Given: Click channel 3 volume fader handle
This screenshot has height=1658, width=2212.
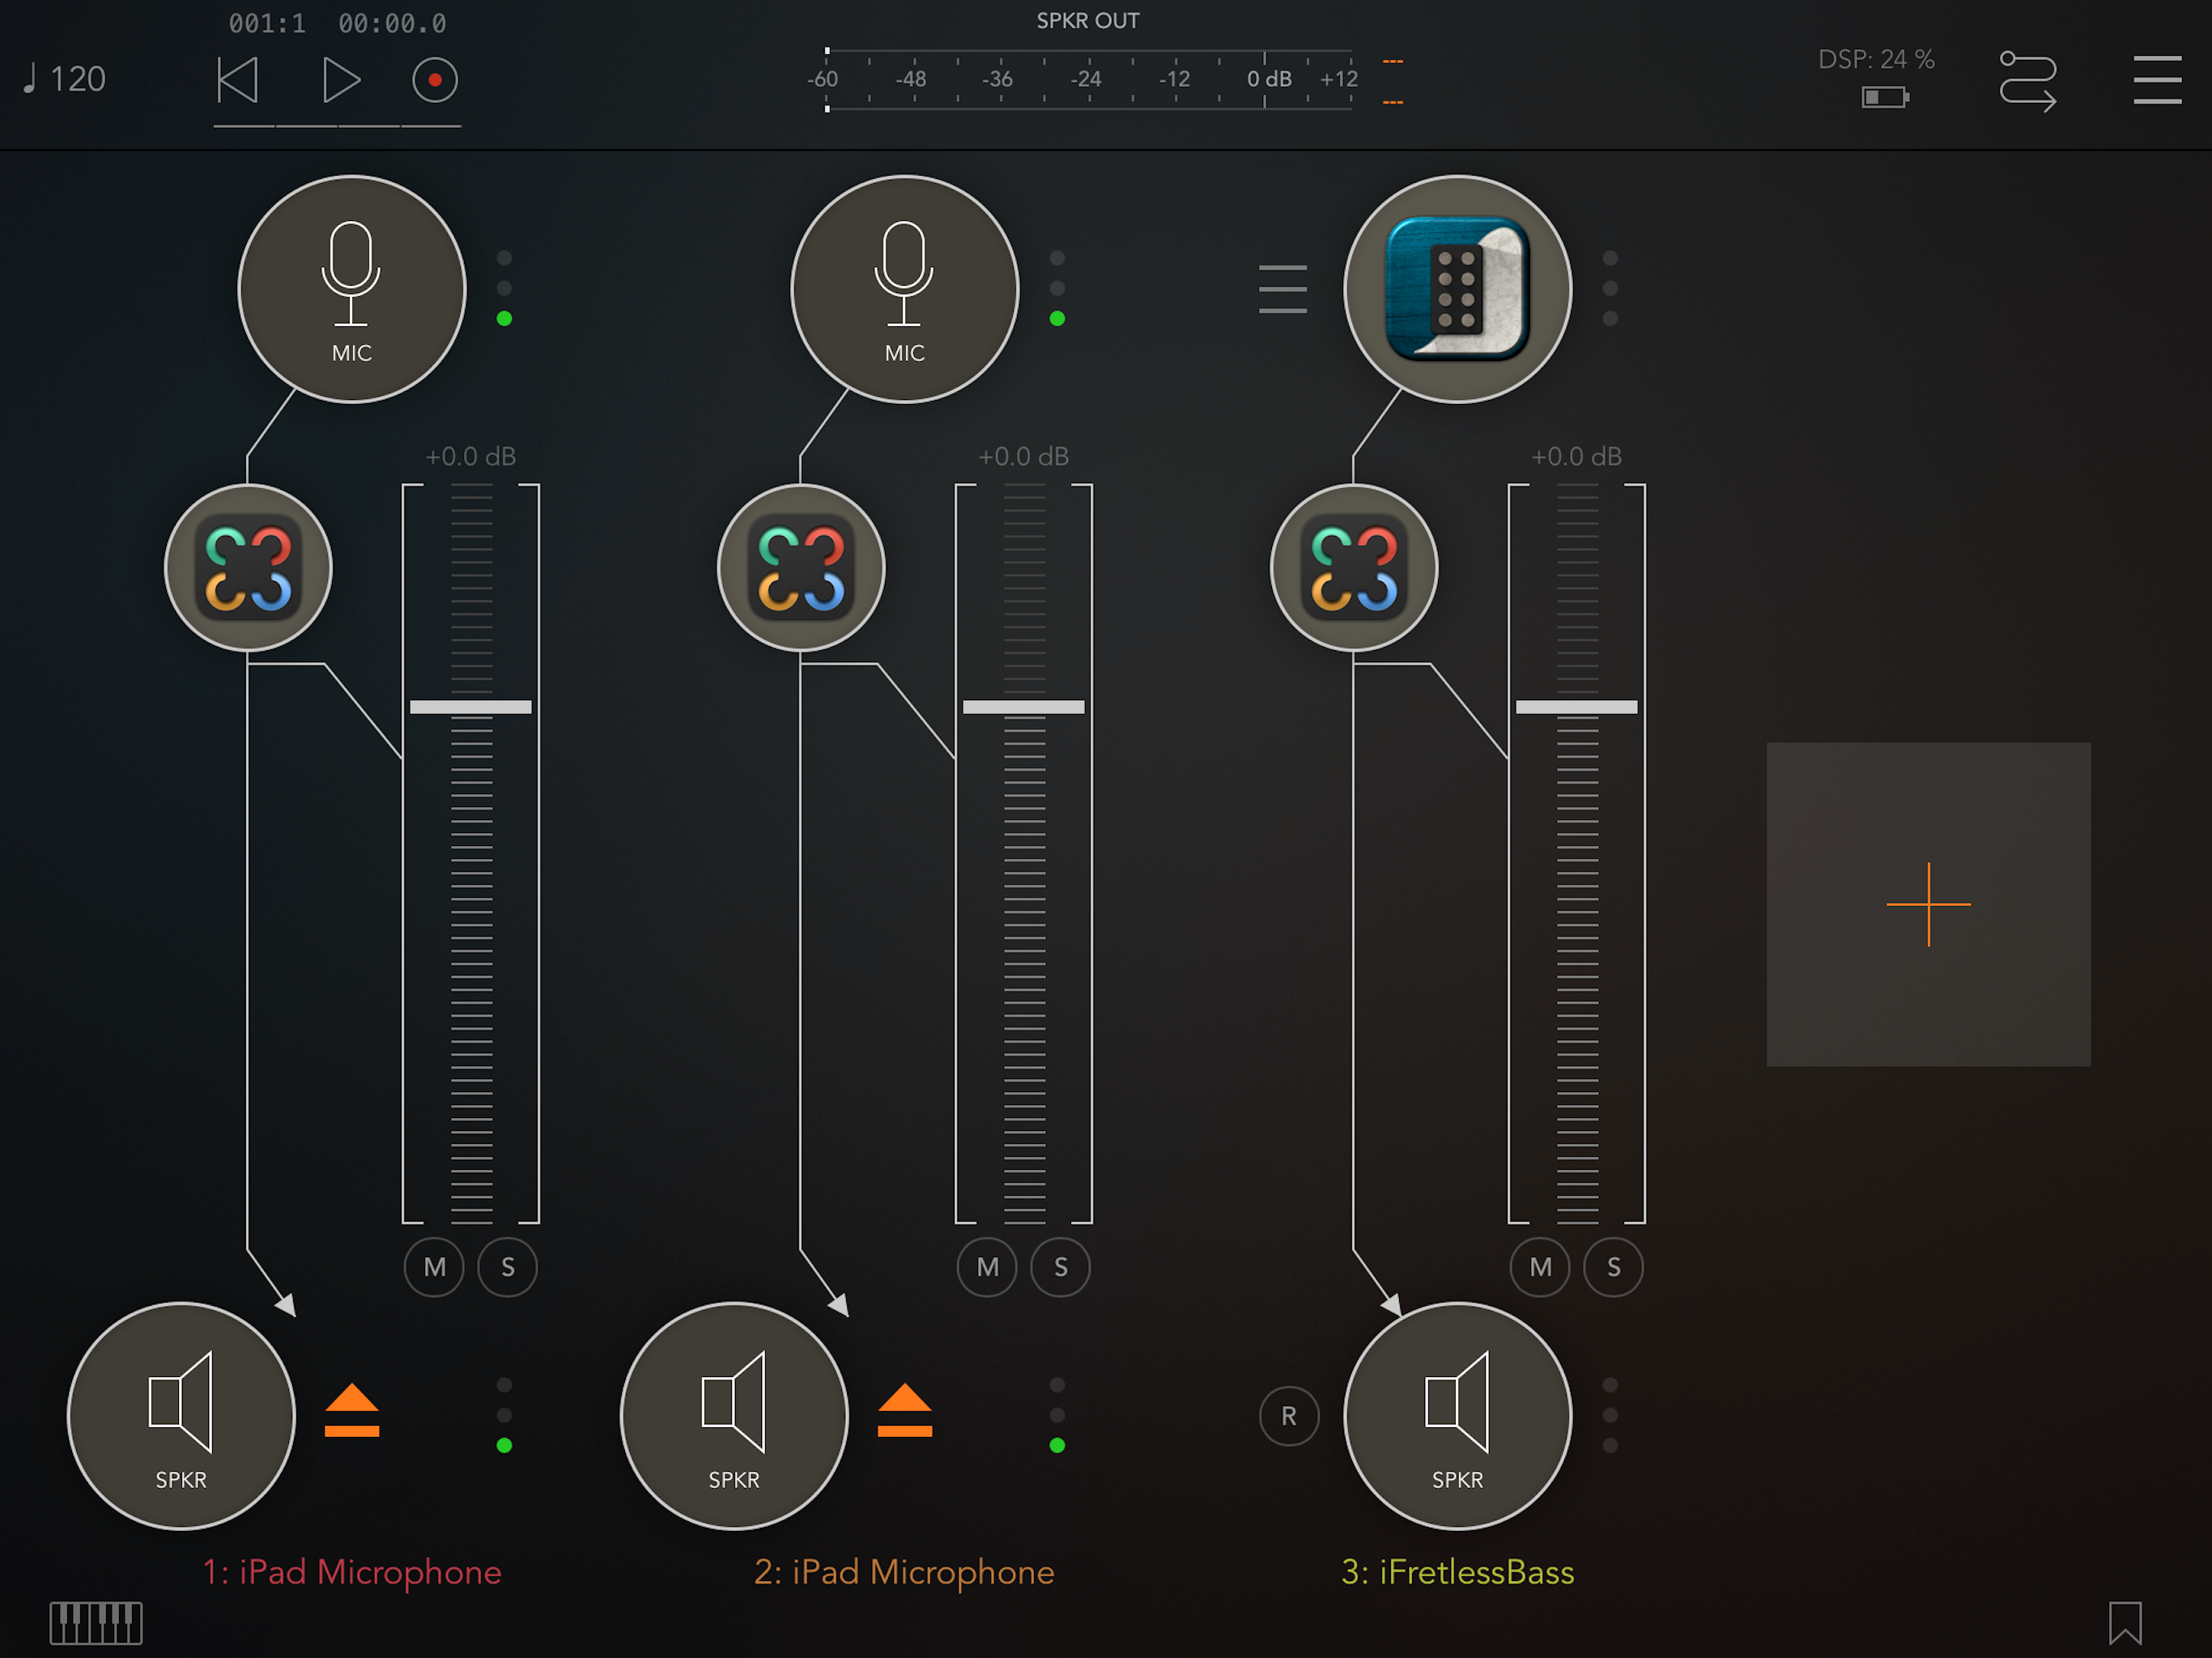Looking at the screenshot, I should pos(1576,707).
